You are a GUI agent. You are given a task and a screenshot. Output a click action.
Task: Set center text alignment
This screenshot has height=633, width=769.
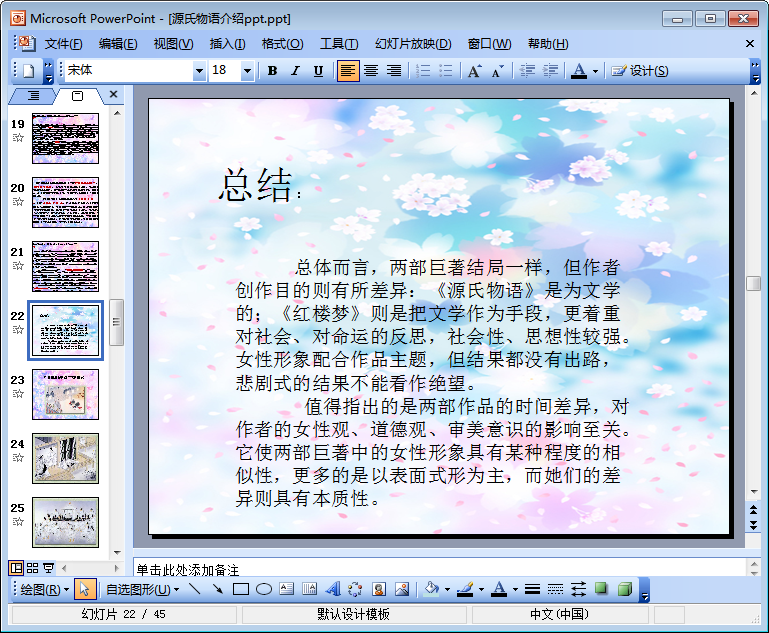[371, 71]
